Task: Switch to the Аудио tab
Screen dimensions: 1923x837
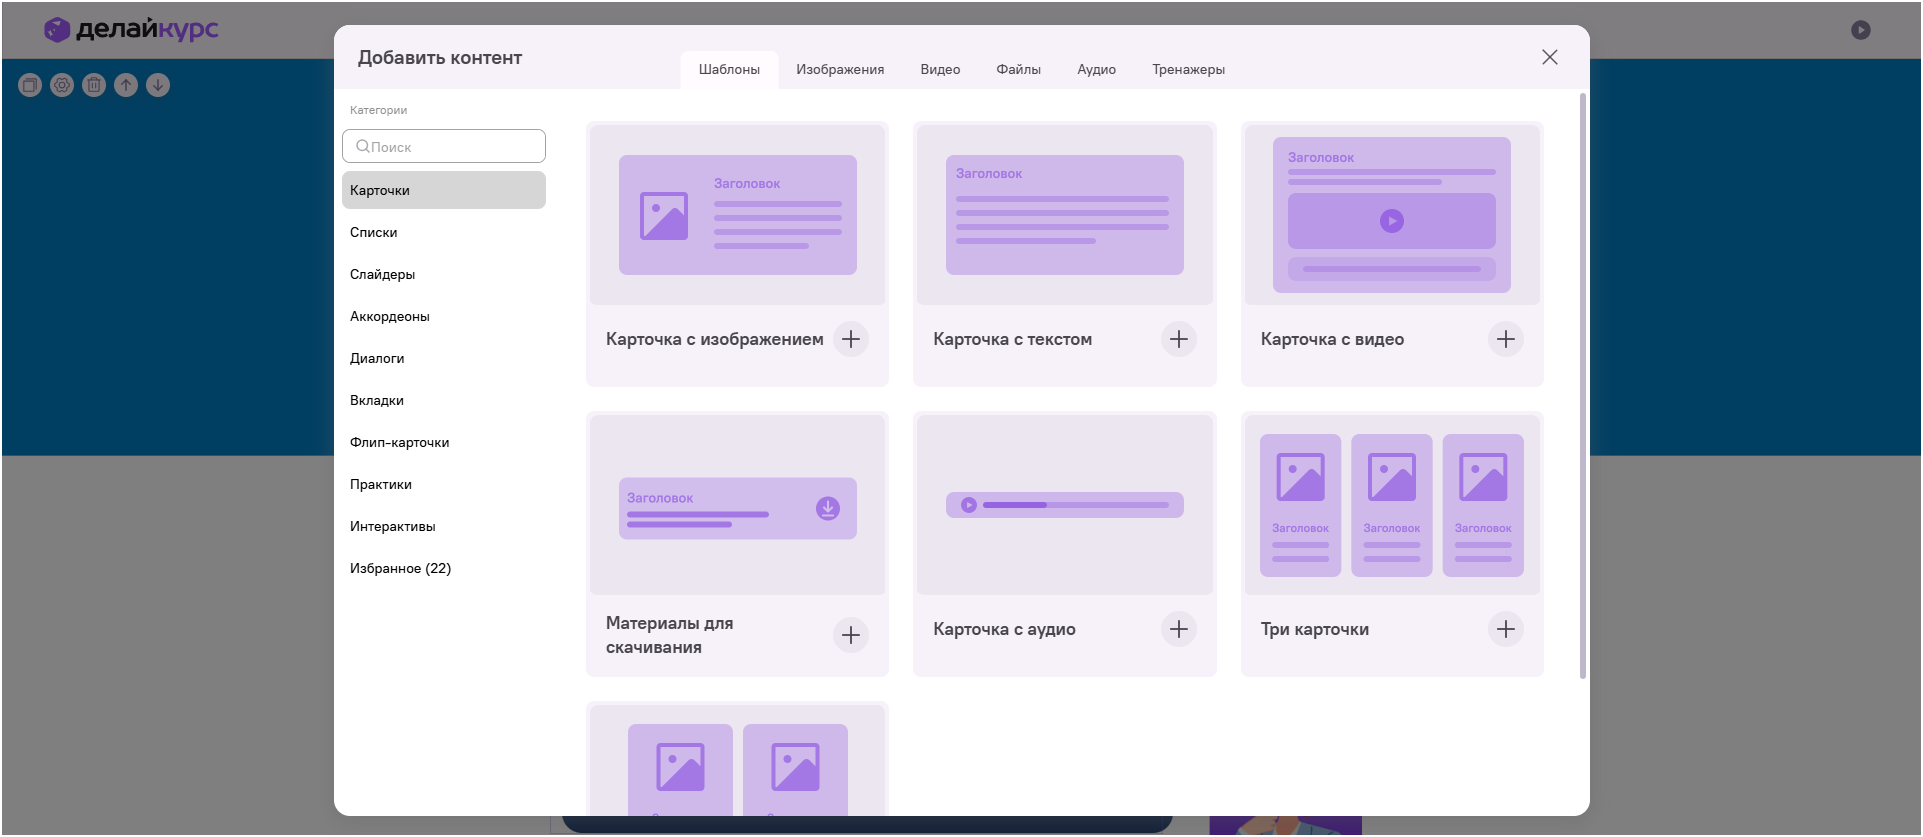Action: tap(1096, 70)
